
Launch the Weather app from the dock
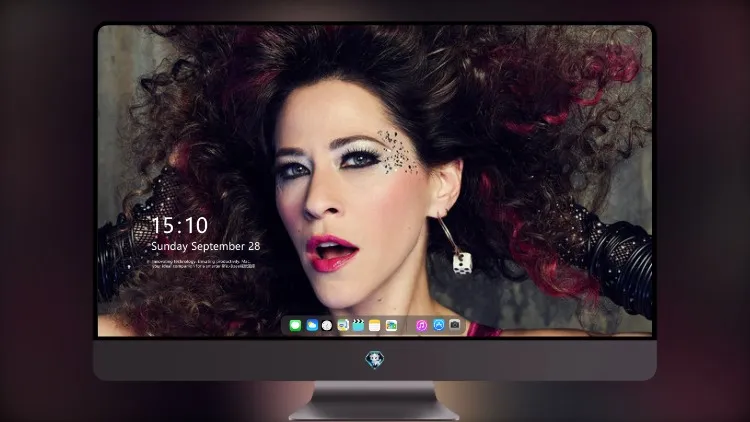click(312, 326)
